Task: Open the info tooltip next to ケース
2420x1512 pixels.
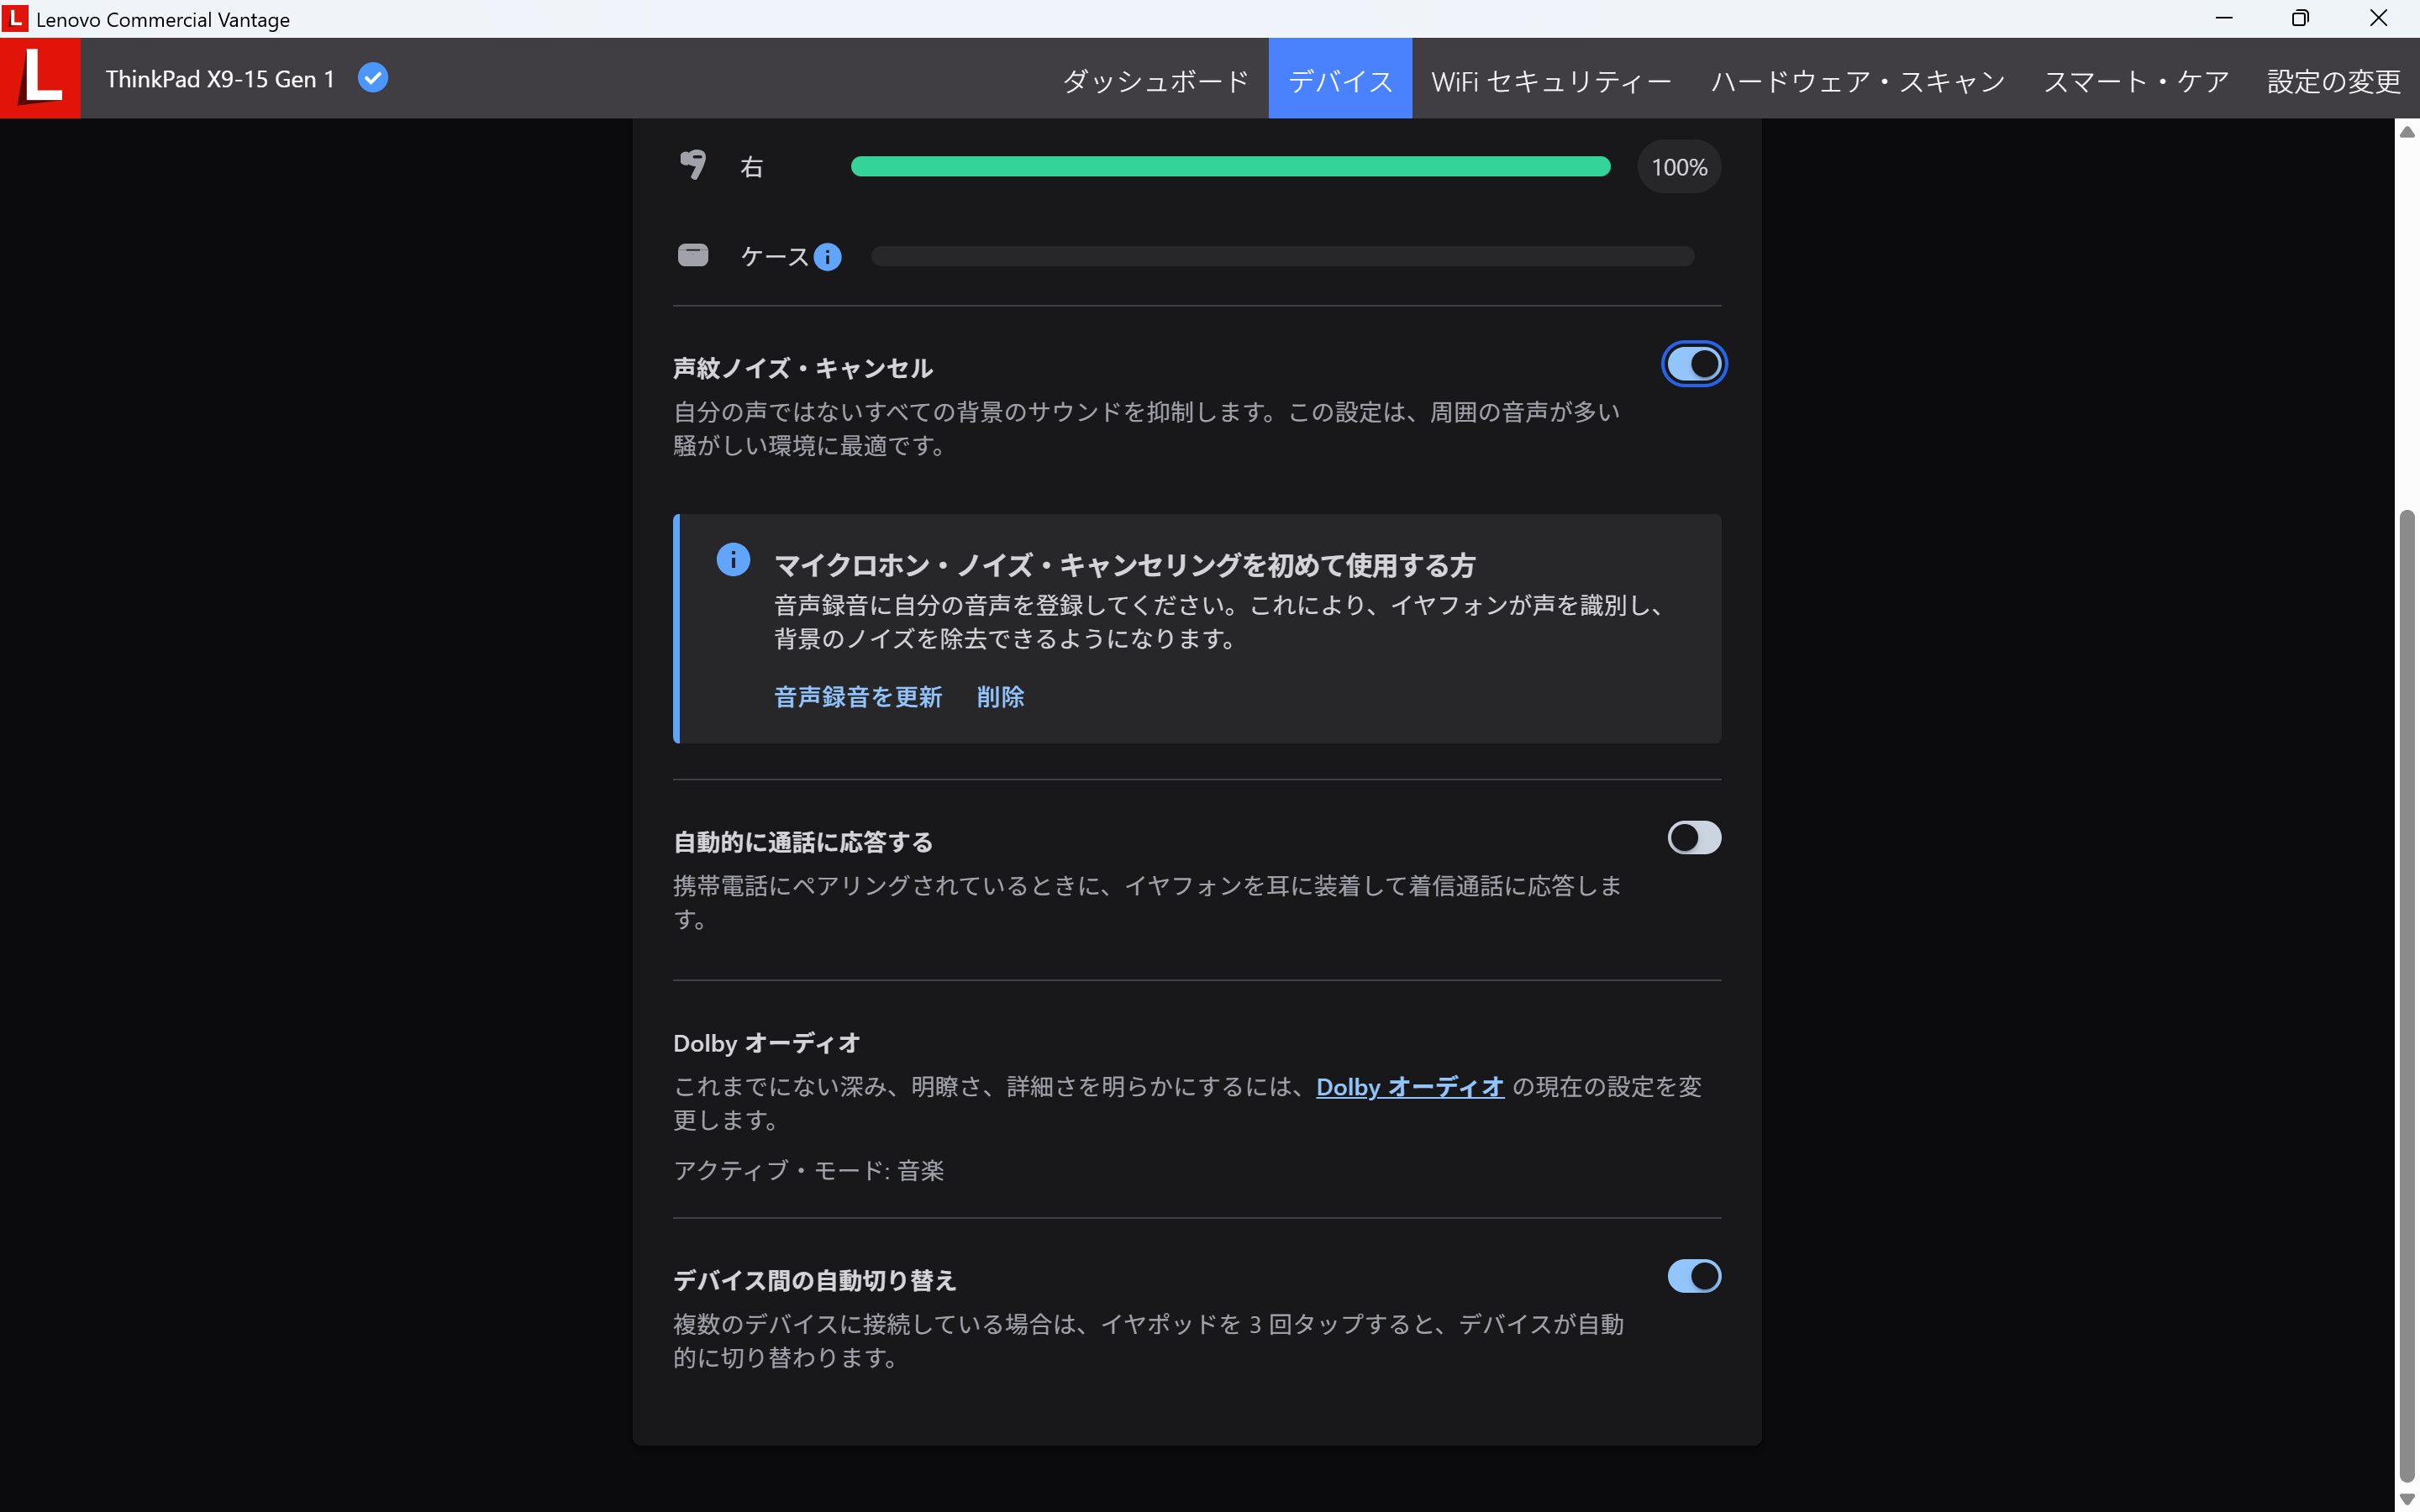Action: pyautogui.click(x=827, y=257)
